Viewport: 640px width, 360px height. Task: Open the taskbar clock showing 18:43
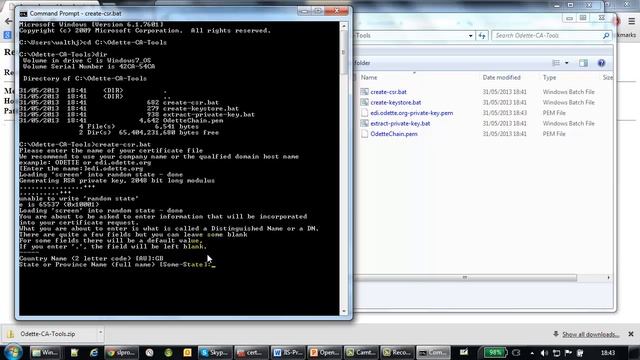click(x=608, y=352)
